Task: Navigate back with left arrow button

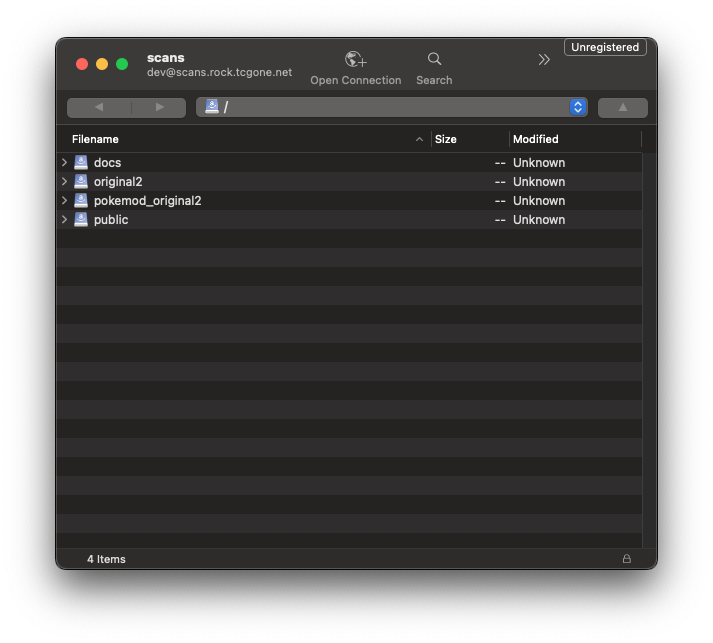Action: 98,107
